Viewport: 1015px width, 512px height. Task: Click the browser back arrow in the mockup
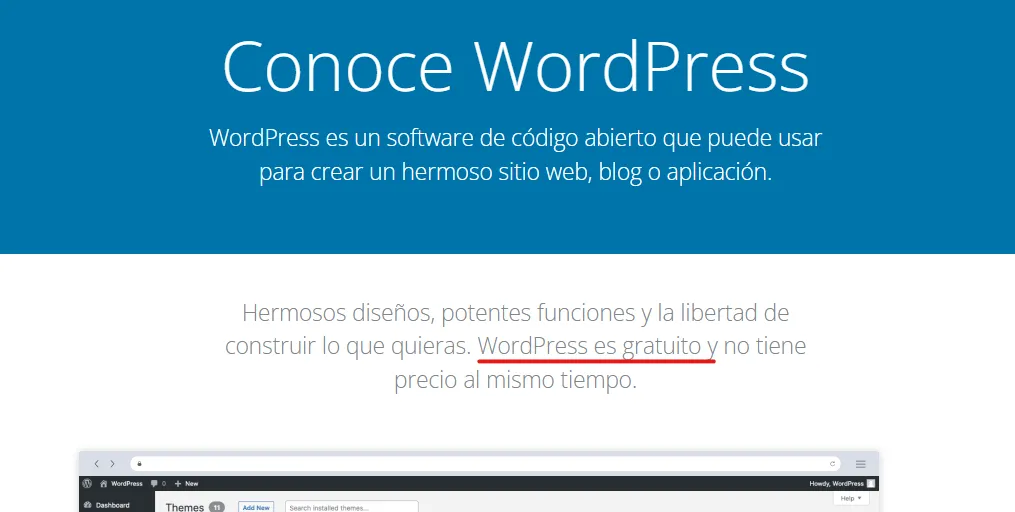point(96,463)
